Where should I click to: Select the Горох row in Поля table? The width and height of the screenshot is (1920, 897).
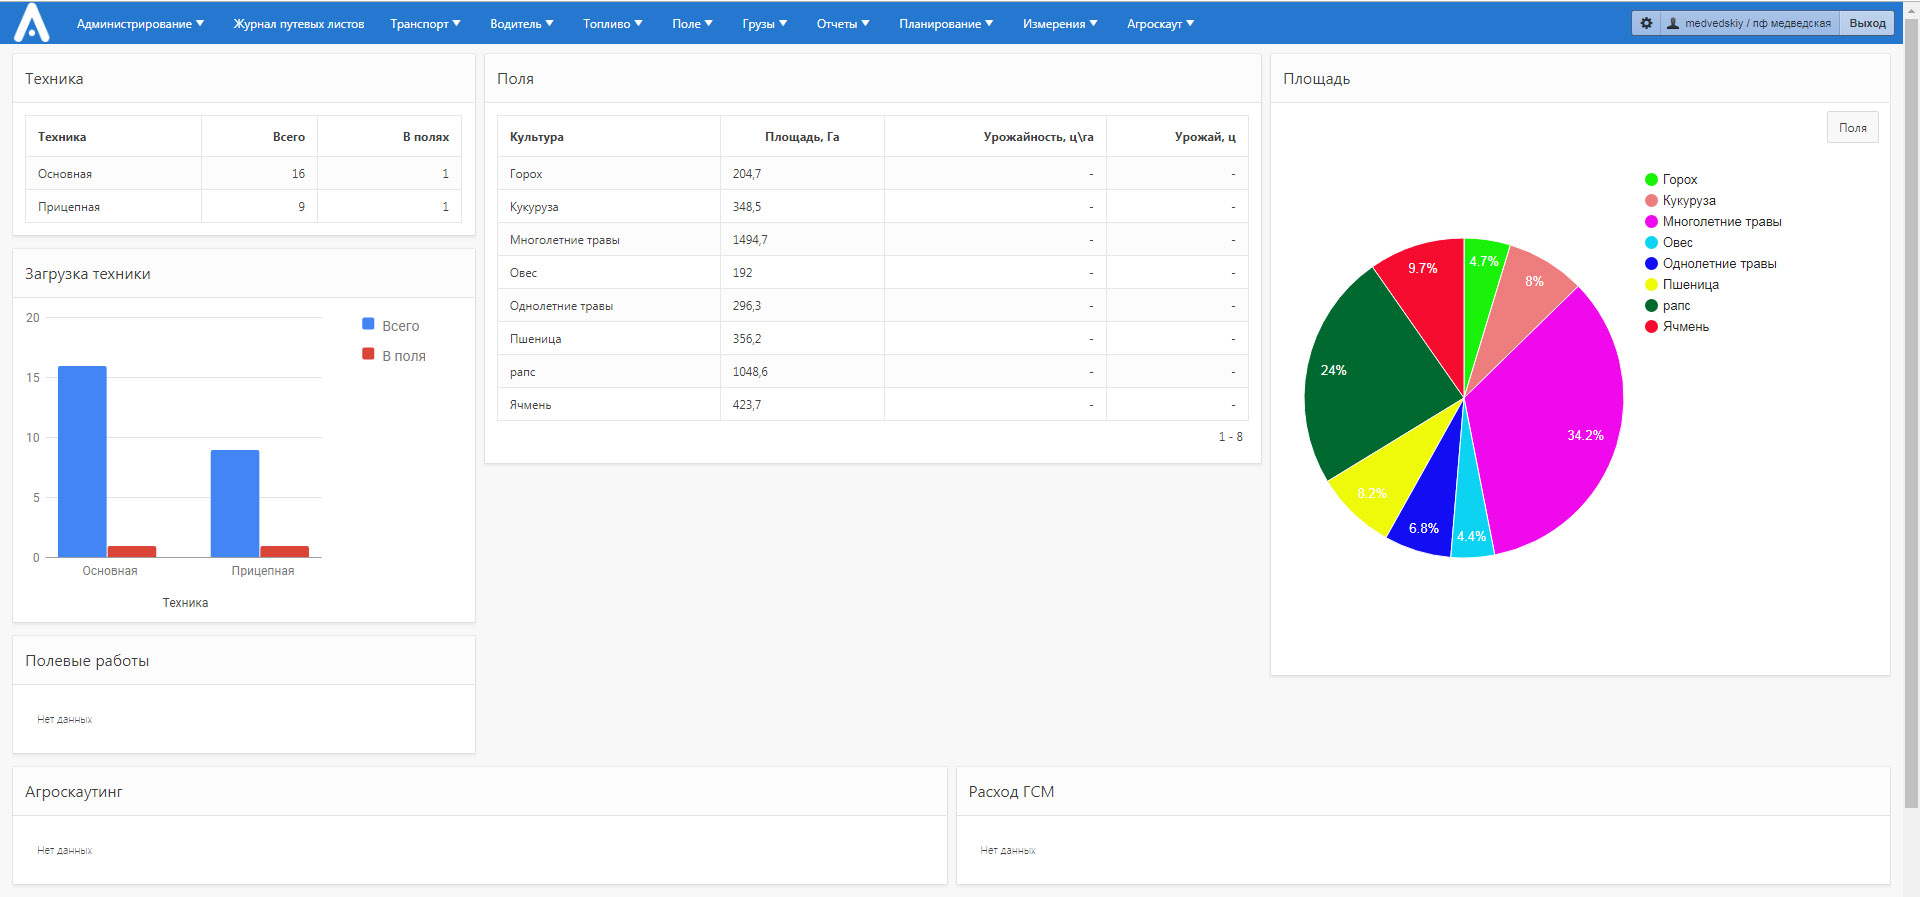873,174
